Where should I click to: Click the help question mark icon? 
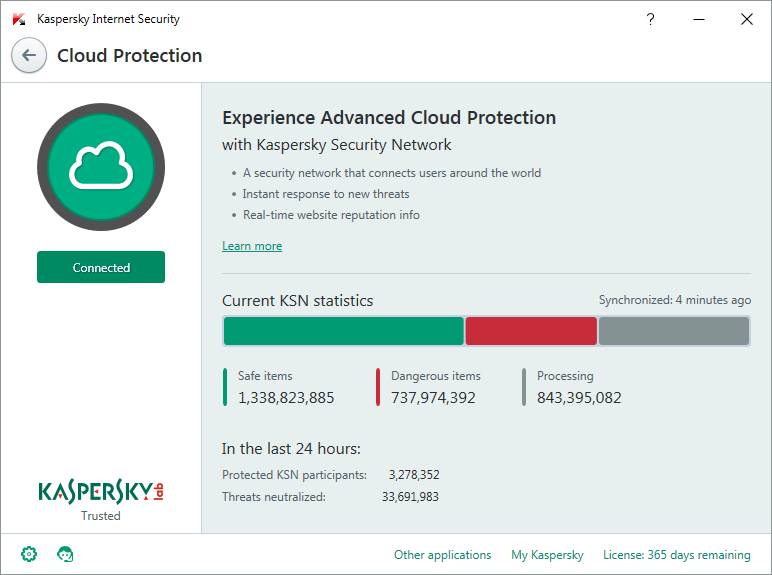tap(651, 19)
